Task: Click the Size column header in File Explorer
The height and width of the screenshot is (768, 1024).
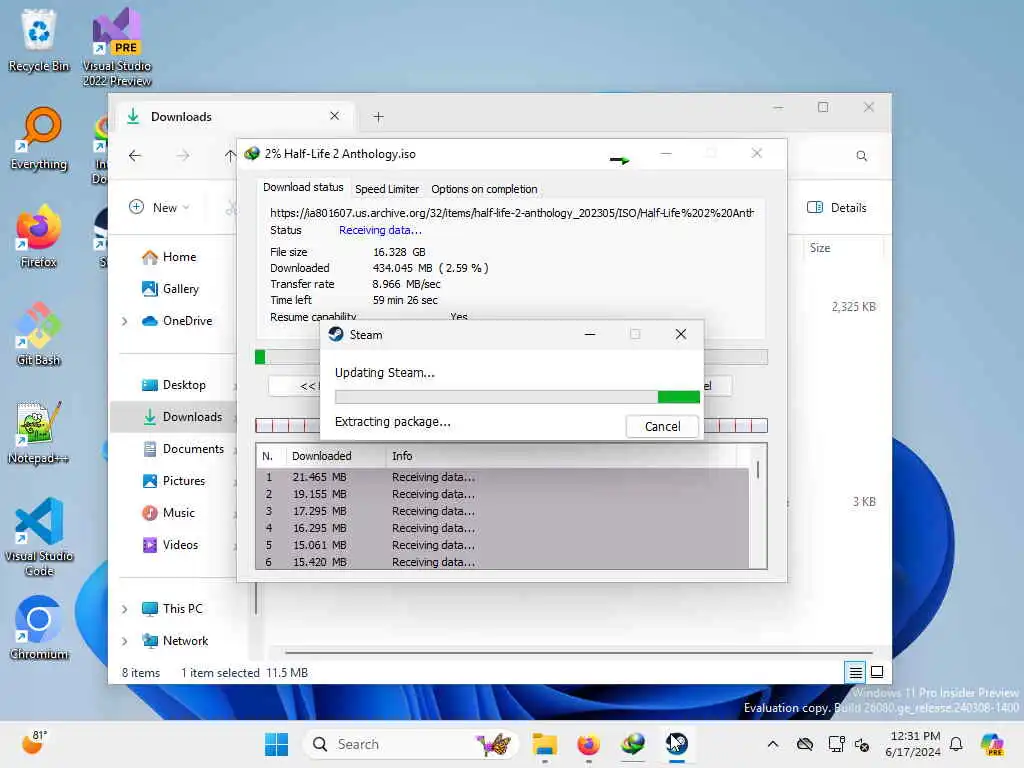Action: [x=842, y=248]
